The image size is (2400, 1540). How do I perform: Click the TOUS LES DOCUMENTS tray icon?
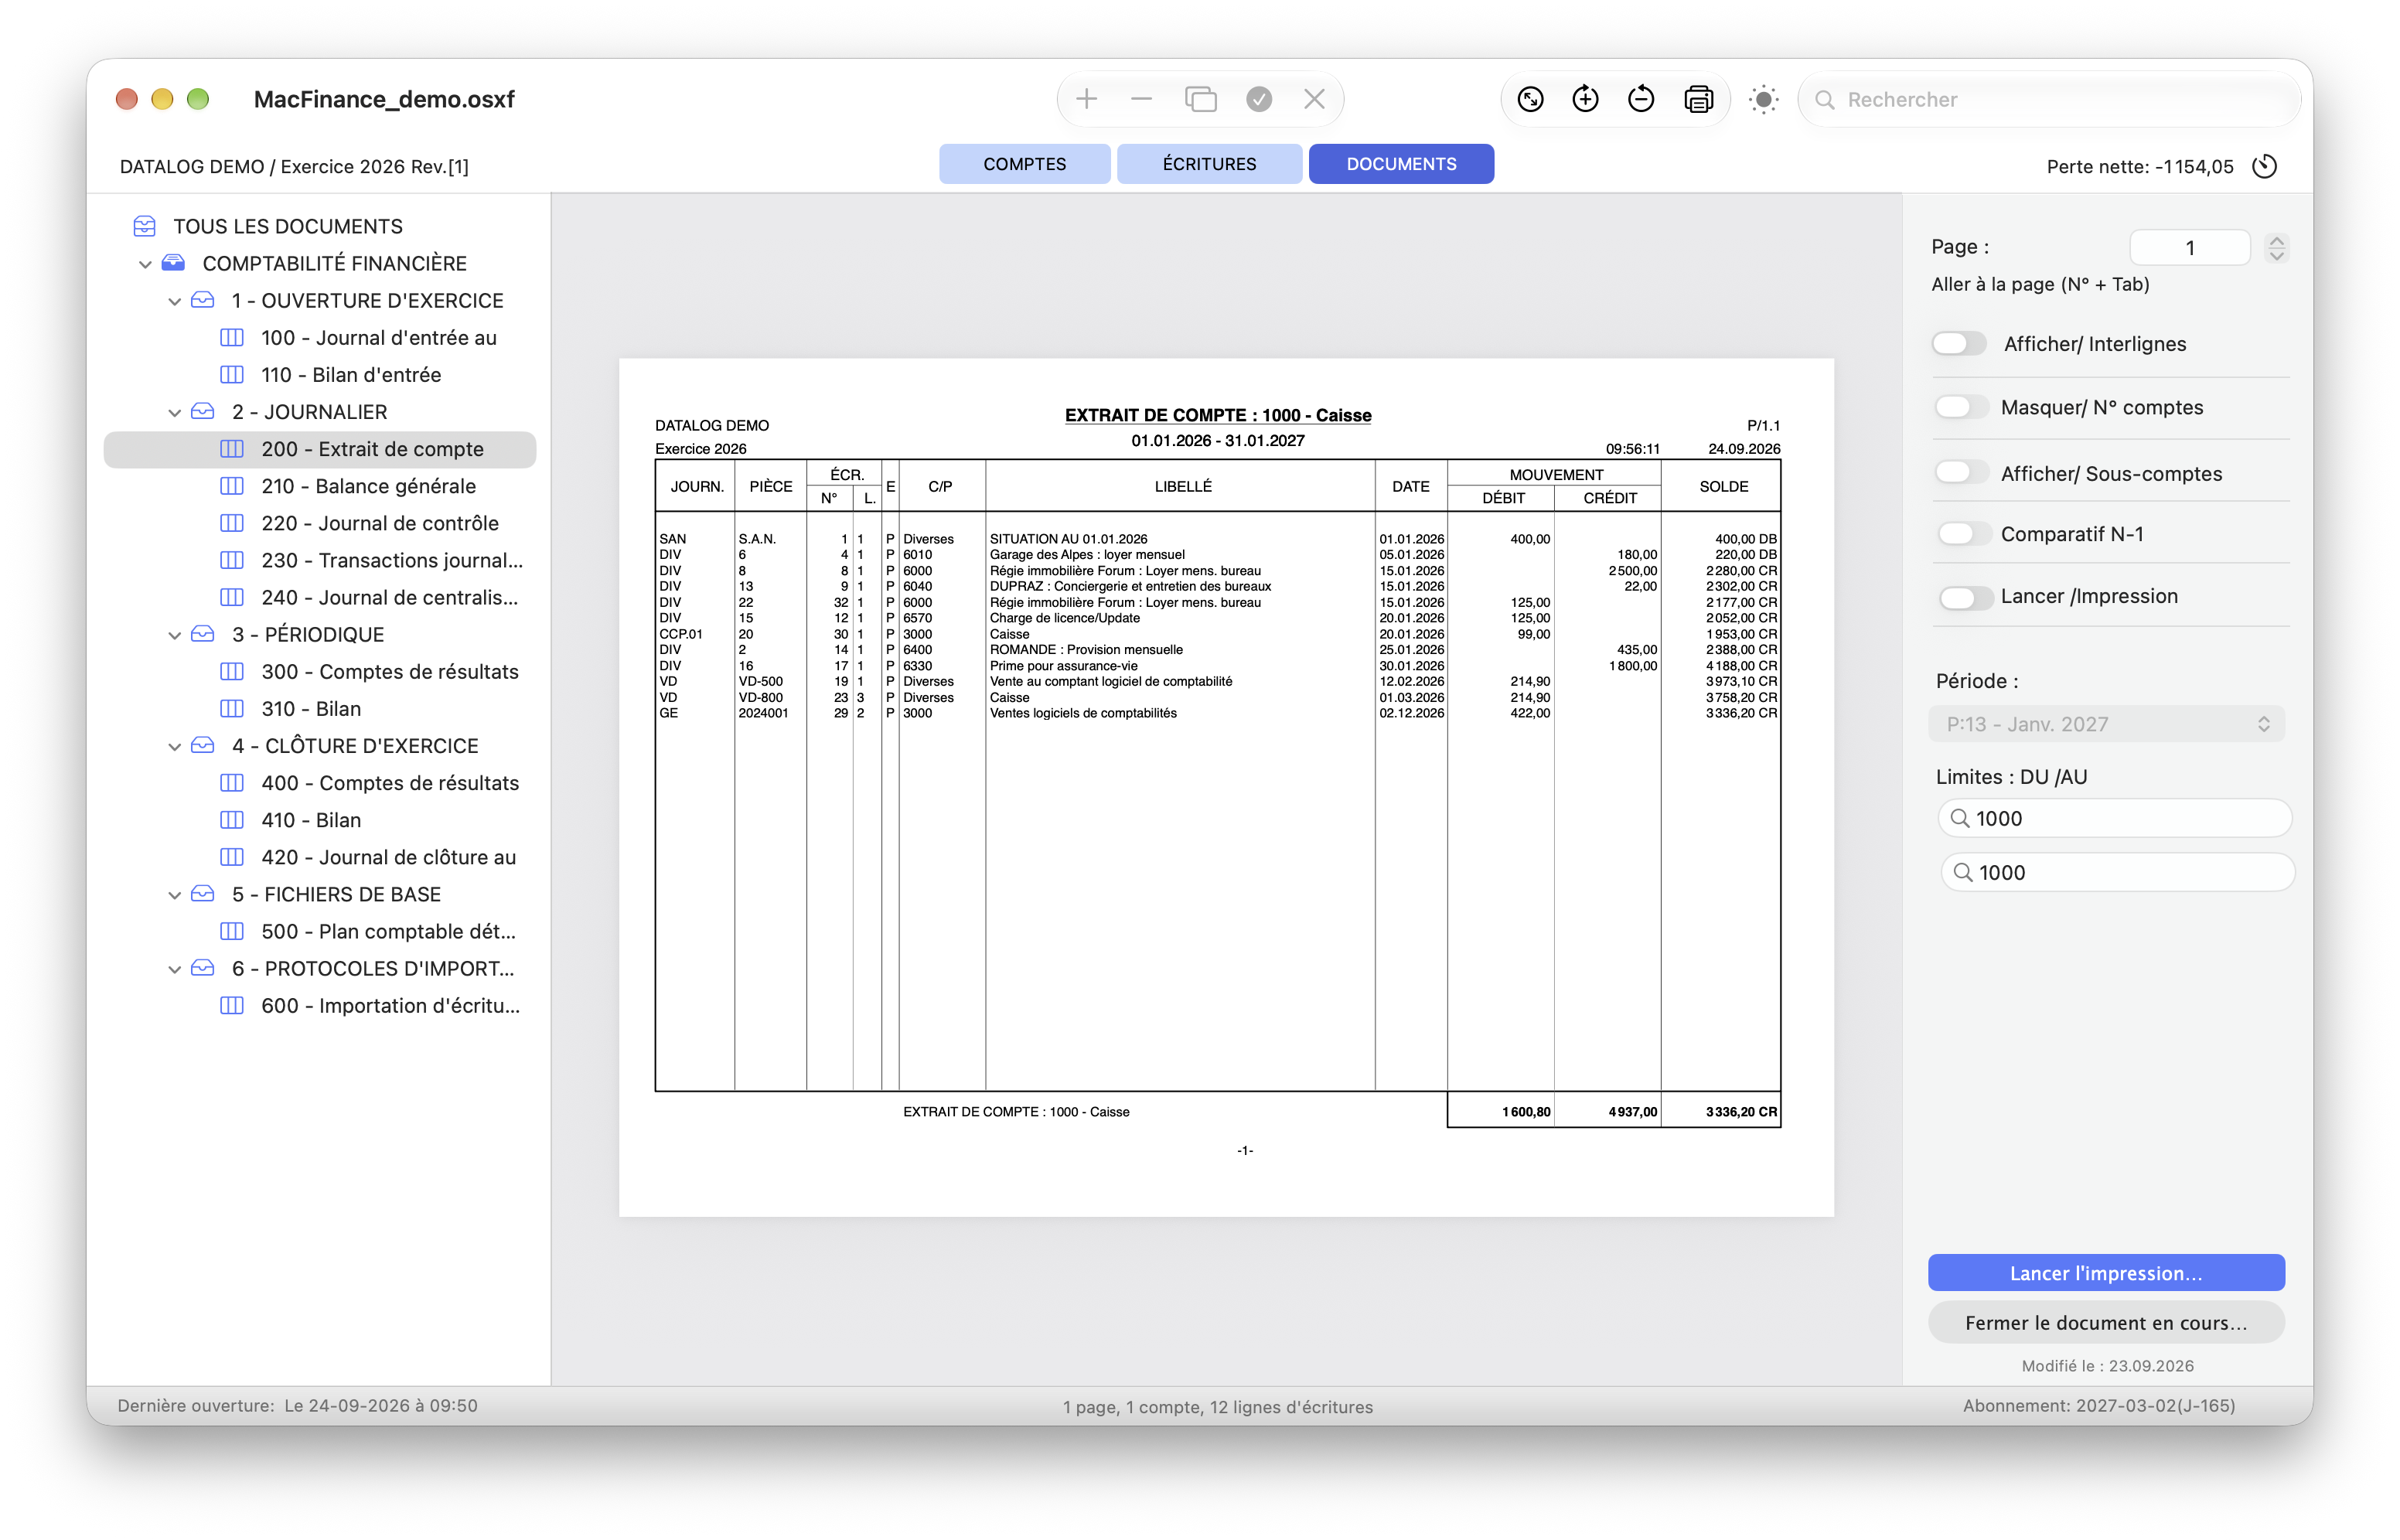click(144, 226)
